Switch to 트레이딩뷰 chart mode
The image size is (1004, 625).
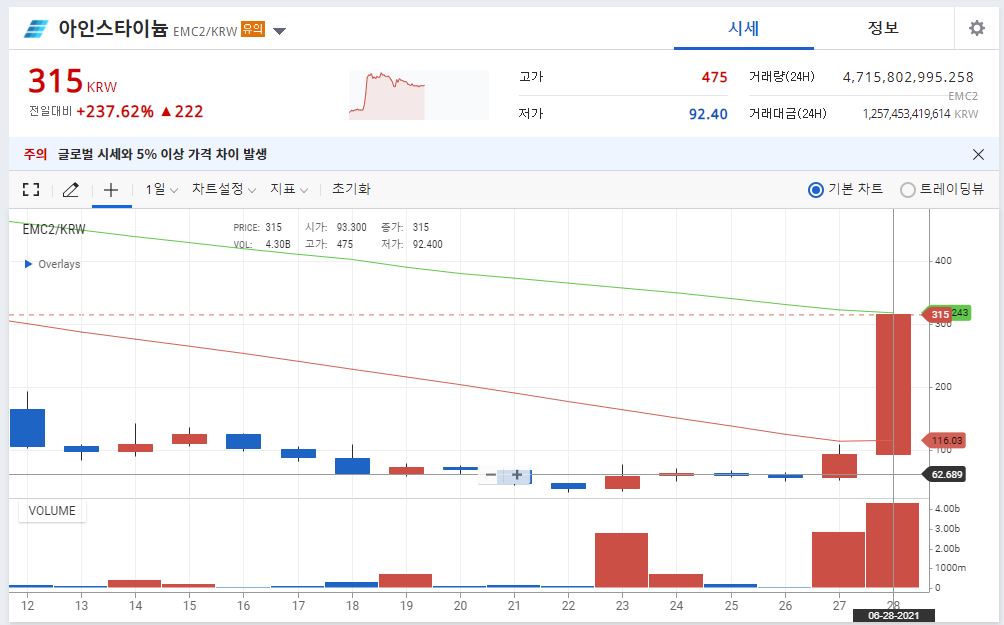[907, 189]
